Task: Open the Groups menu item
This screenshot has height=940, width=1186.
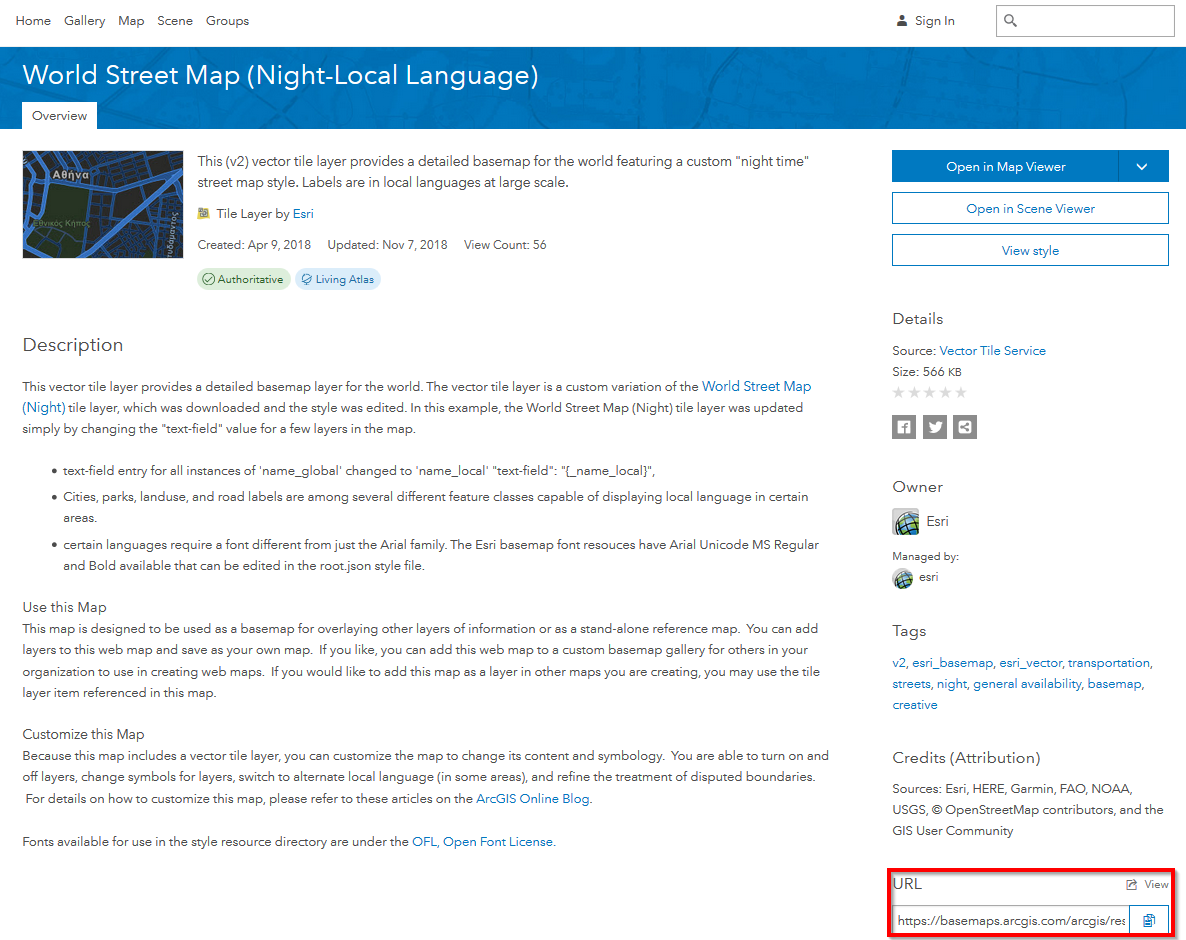Action: (x=227, y=20)
